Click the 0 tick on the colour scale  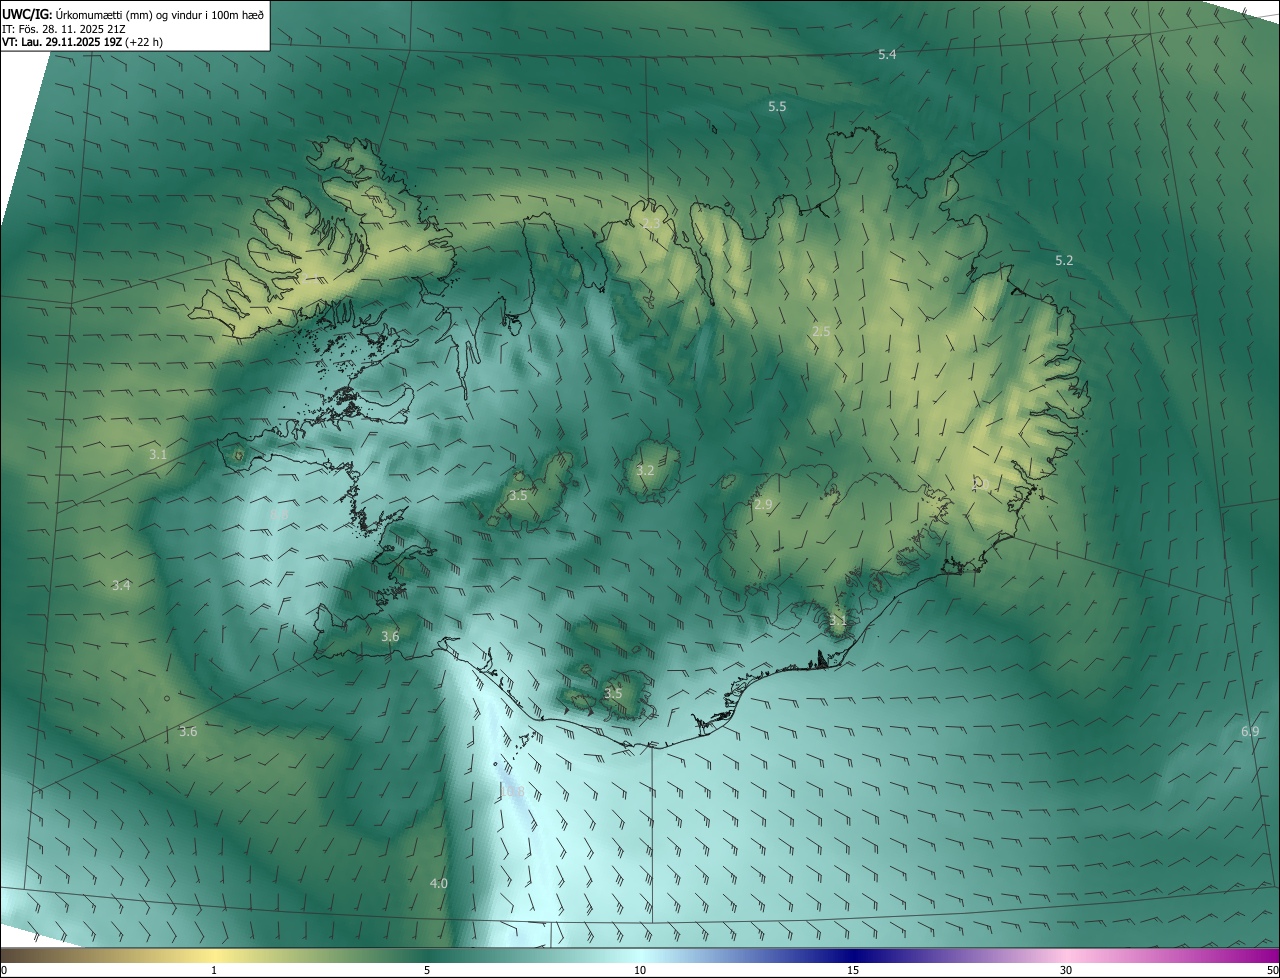tap(4, 970)
